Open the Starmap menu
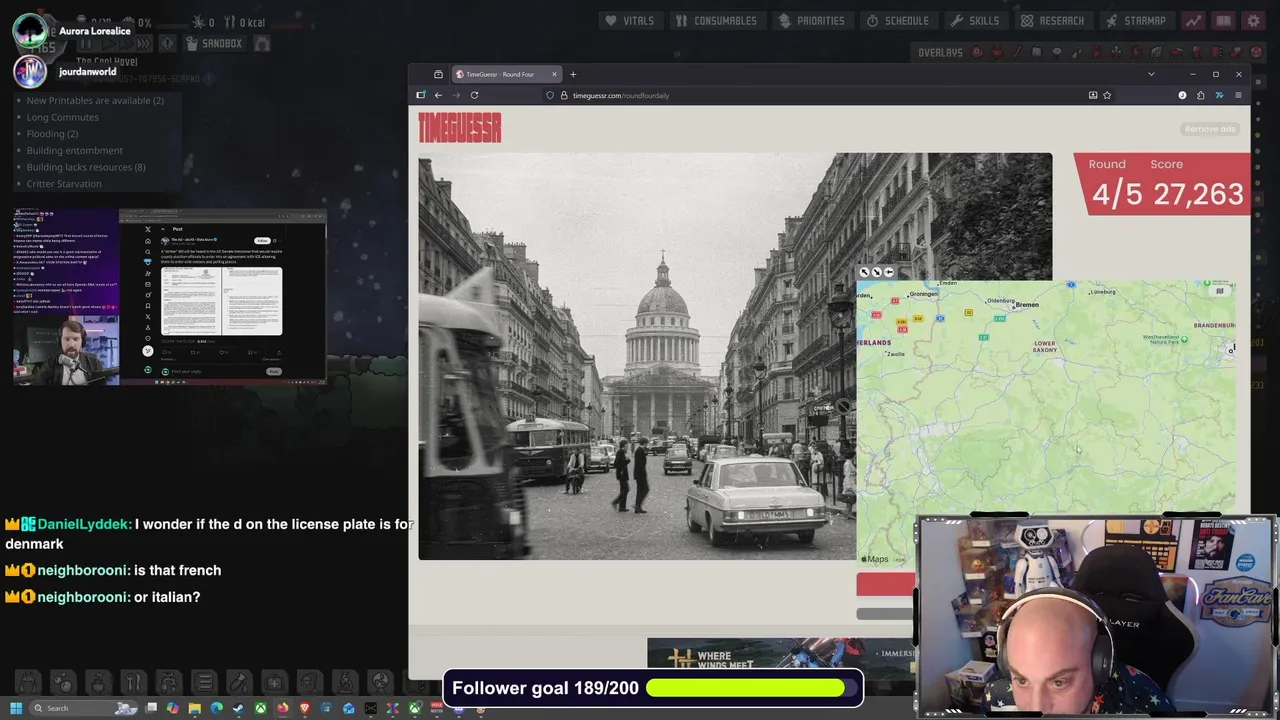The height and width of the screenshot is (720, 1280). coord(1136,20)
